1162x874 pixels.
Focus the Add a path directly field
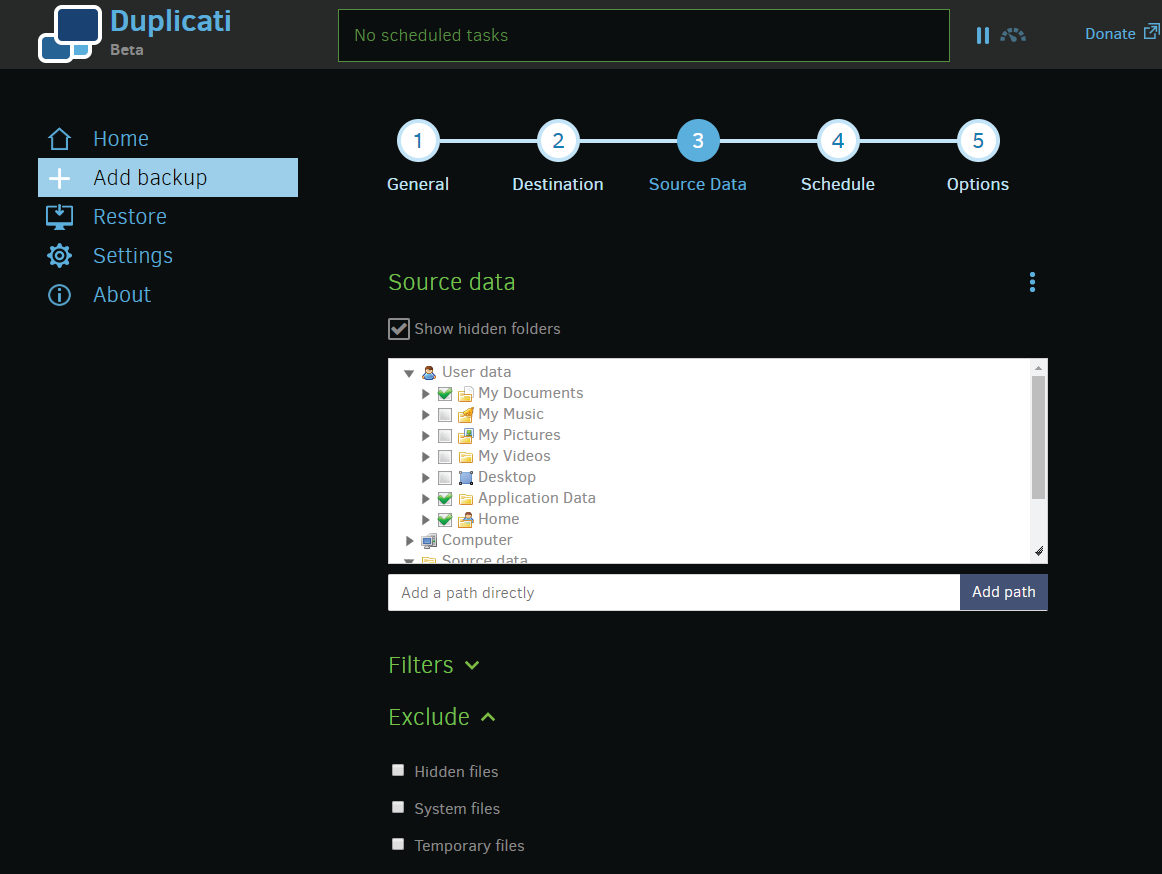click(x=674, y=592)
